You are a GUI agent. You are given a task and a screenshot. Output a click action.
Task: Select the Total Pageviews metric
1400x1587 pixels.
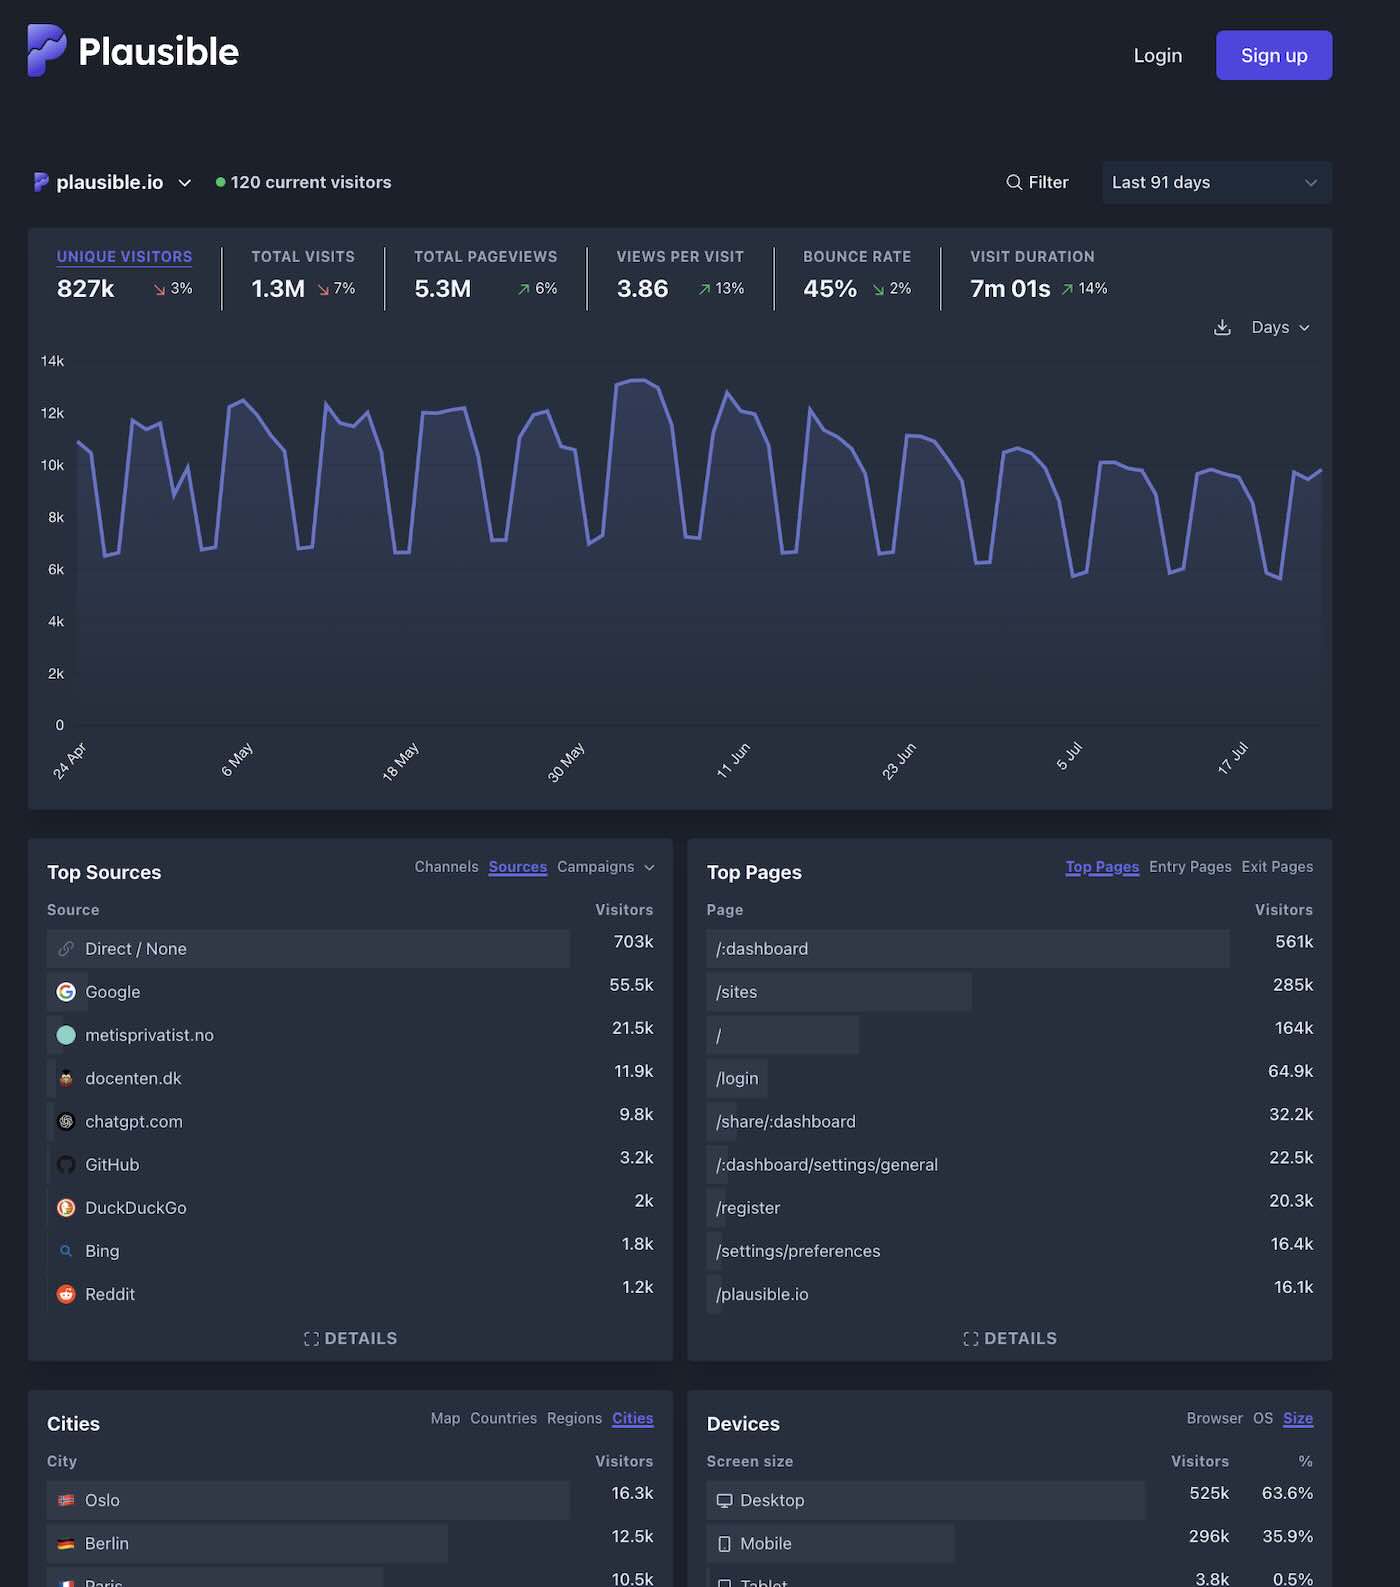coord(485,274)
